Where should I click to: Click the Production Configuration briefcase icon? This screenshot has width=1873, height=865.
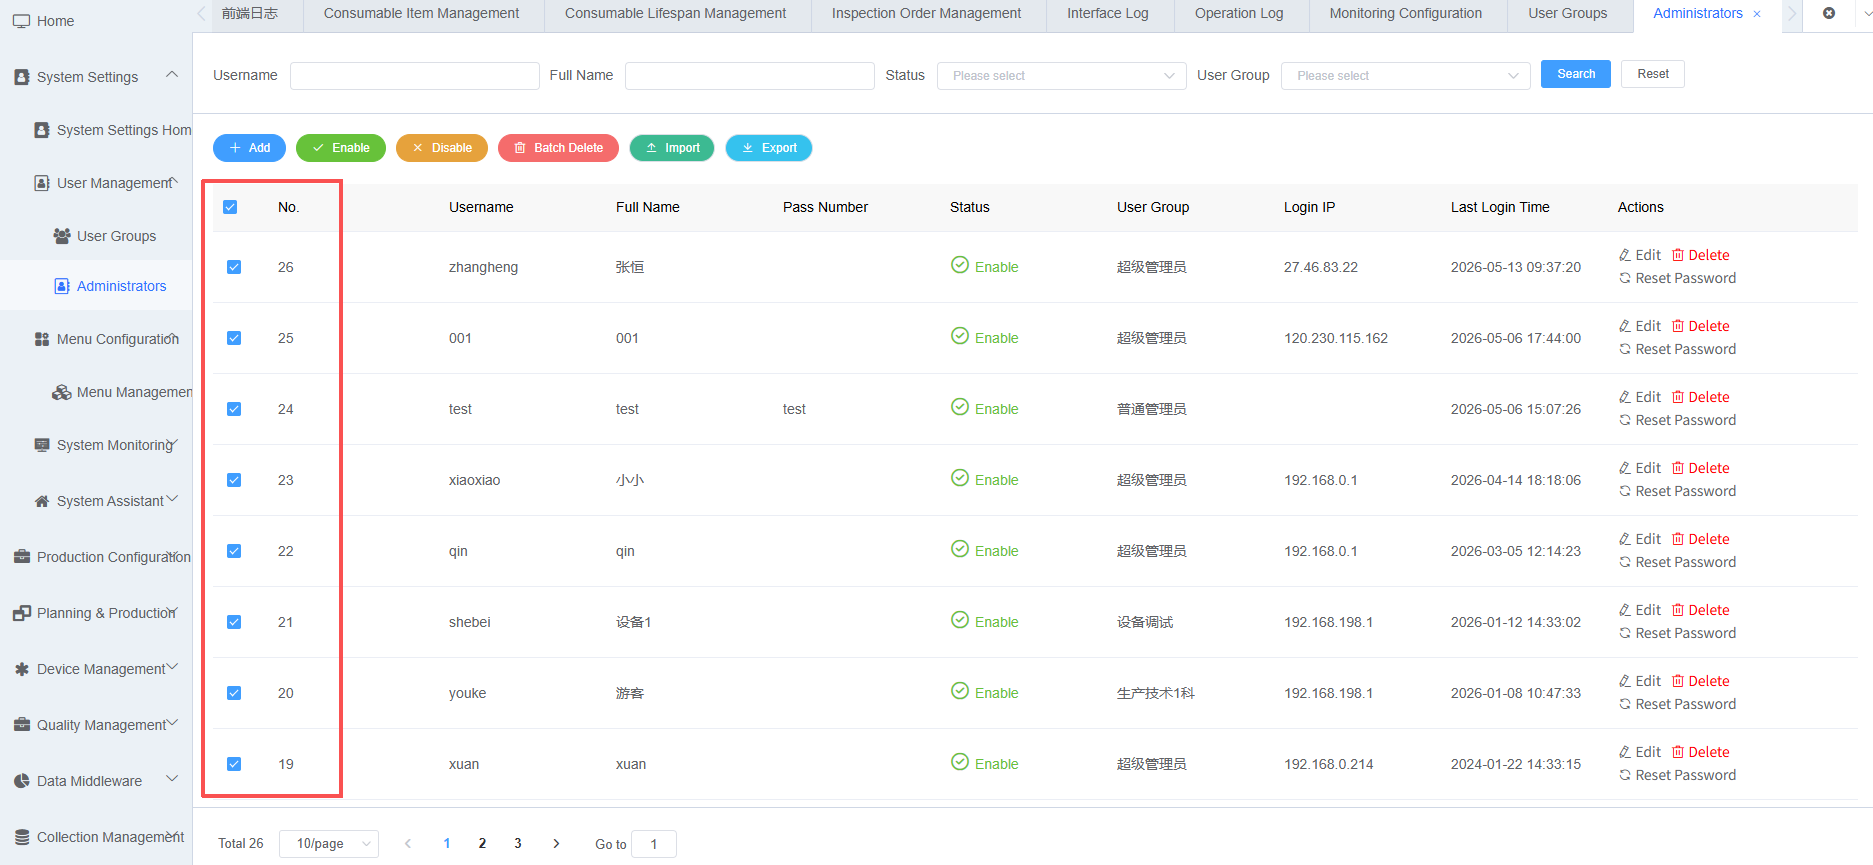pyautogui.click(x=22, y=557)
